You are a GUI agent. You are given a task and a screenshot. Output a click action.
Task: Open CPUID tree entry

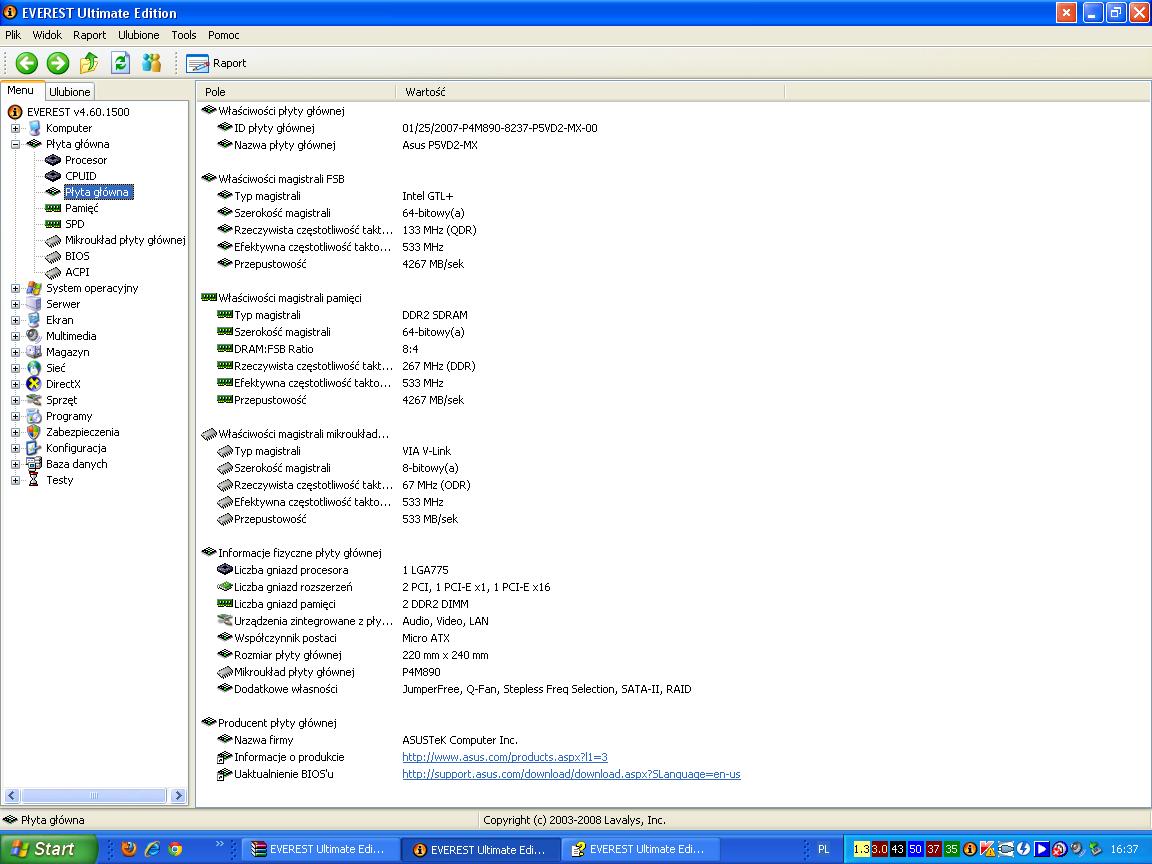[80, 176]
